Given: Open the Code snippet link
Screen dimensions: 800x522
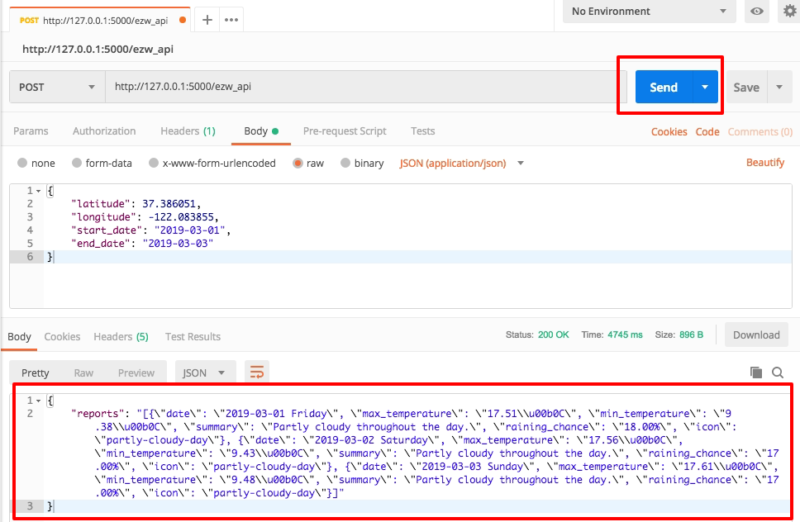Looking at the screenshot, I should click(x=707, y=132).
